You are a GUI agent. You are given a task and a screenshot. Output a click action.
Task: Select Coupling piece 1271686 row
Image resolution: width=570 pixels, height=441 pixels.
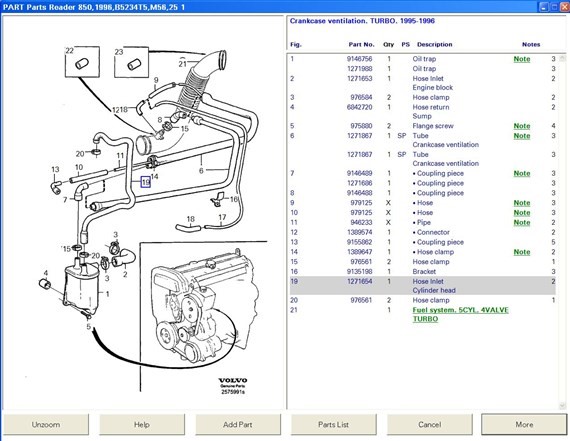pos(423,183)
